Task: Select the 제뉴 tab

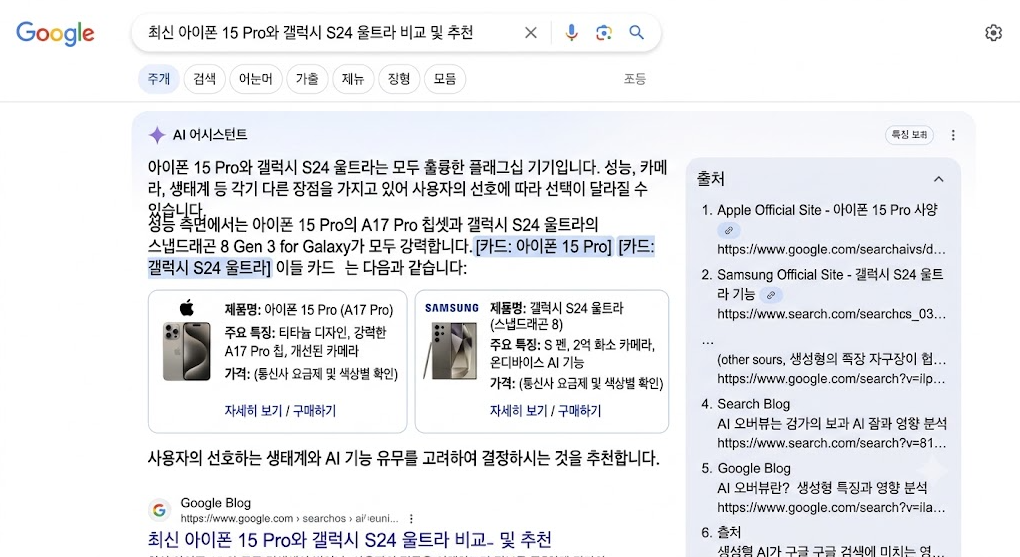Action: [x=353, y=79]
